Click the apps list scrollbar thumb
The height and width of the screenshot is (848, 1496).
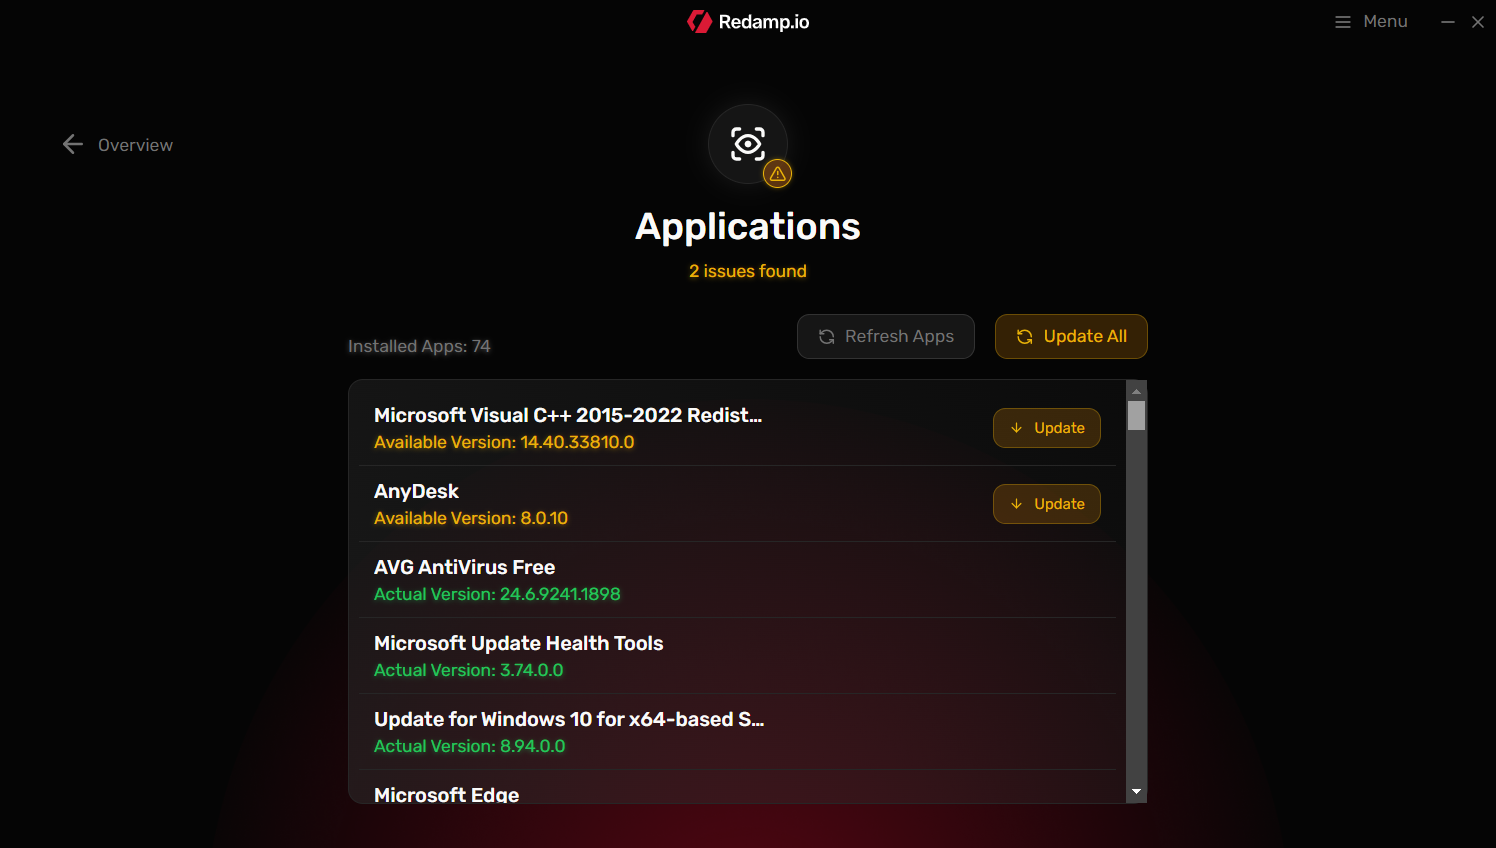[x=1136, y=416]
